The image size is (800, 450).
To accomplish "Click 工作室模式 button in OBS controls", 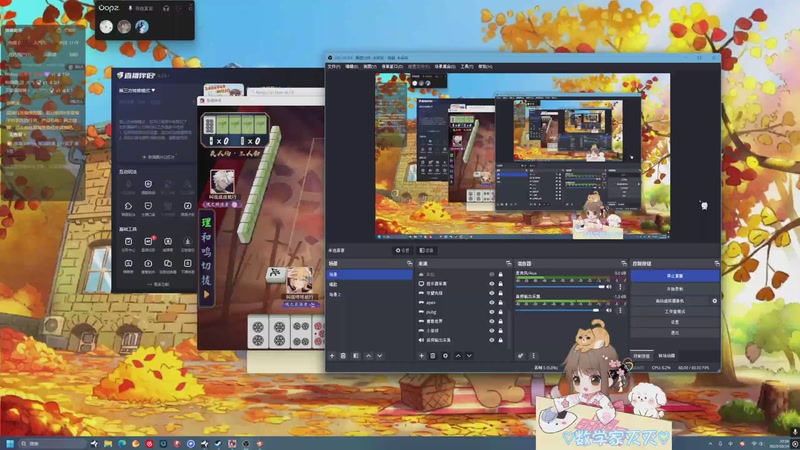I will pyautogui.click(x=675, y=312).
